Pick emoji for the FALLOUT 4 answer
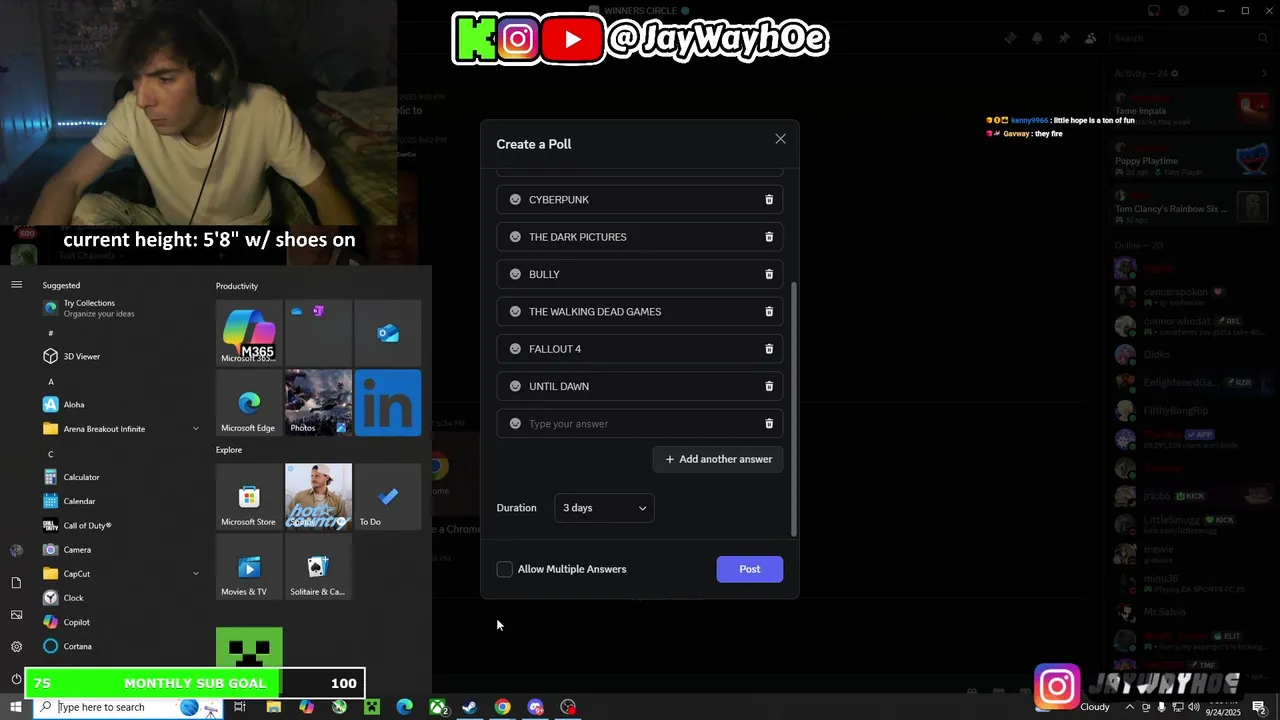This screenshot has width=1280, height=720. pos(515,349)
